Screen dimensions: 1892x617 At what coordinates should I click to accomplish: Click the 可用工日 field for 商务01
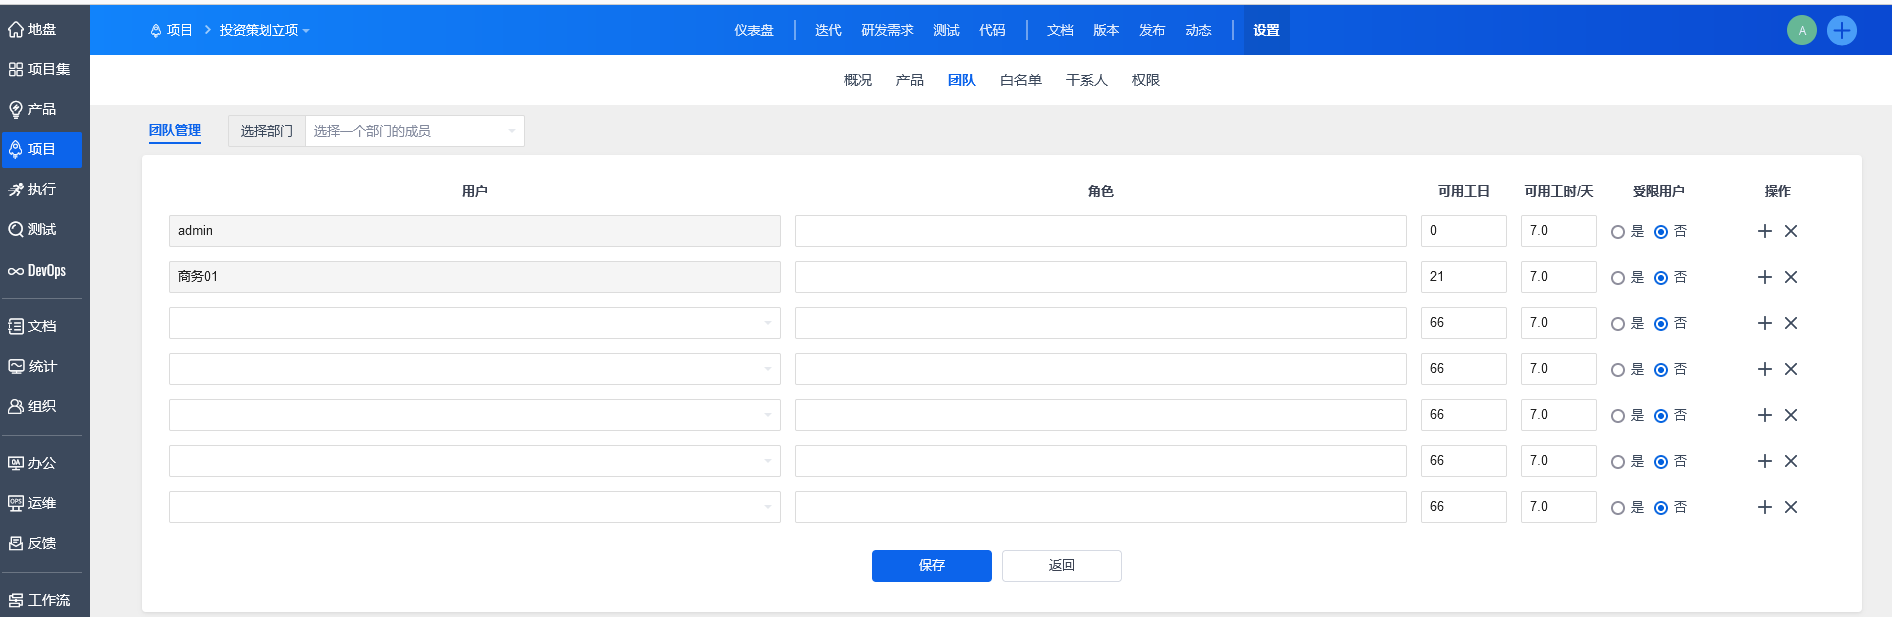coord(1462,277)
